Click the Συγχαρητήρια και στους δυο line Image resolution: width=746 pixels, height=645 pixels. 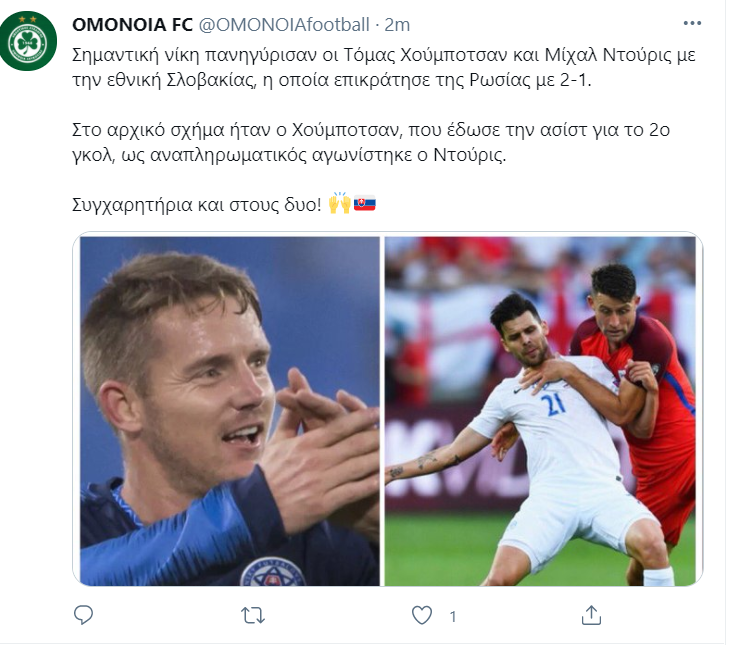pos(197,205)
